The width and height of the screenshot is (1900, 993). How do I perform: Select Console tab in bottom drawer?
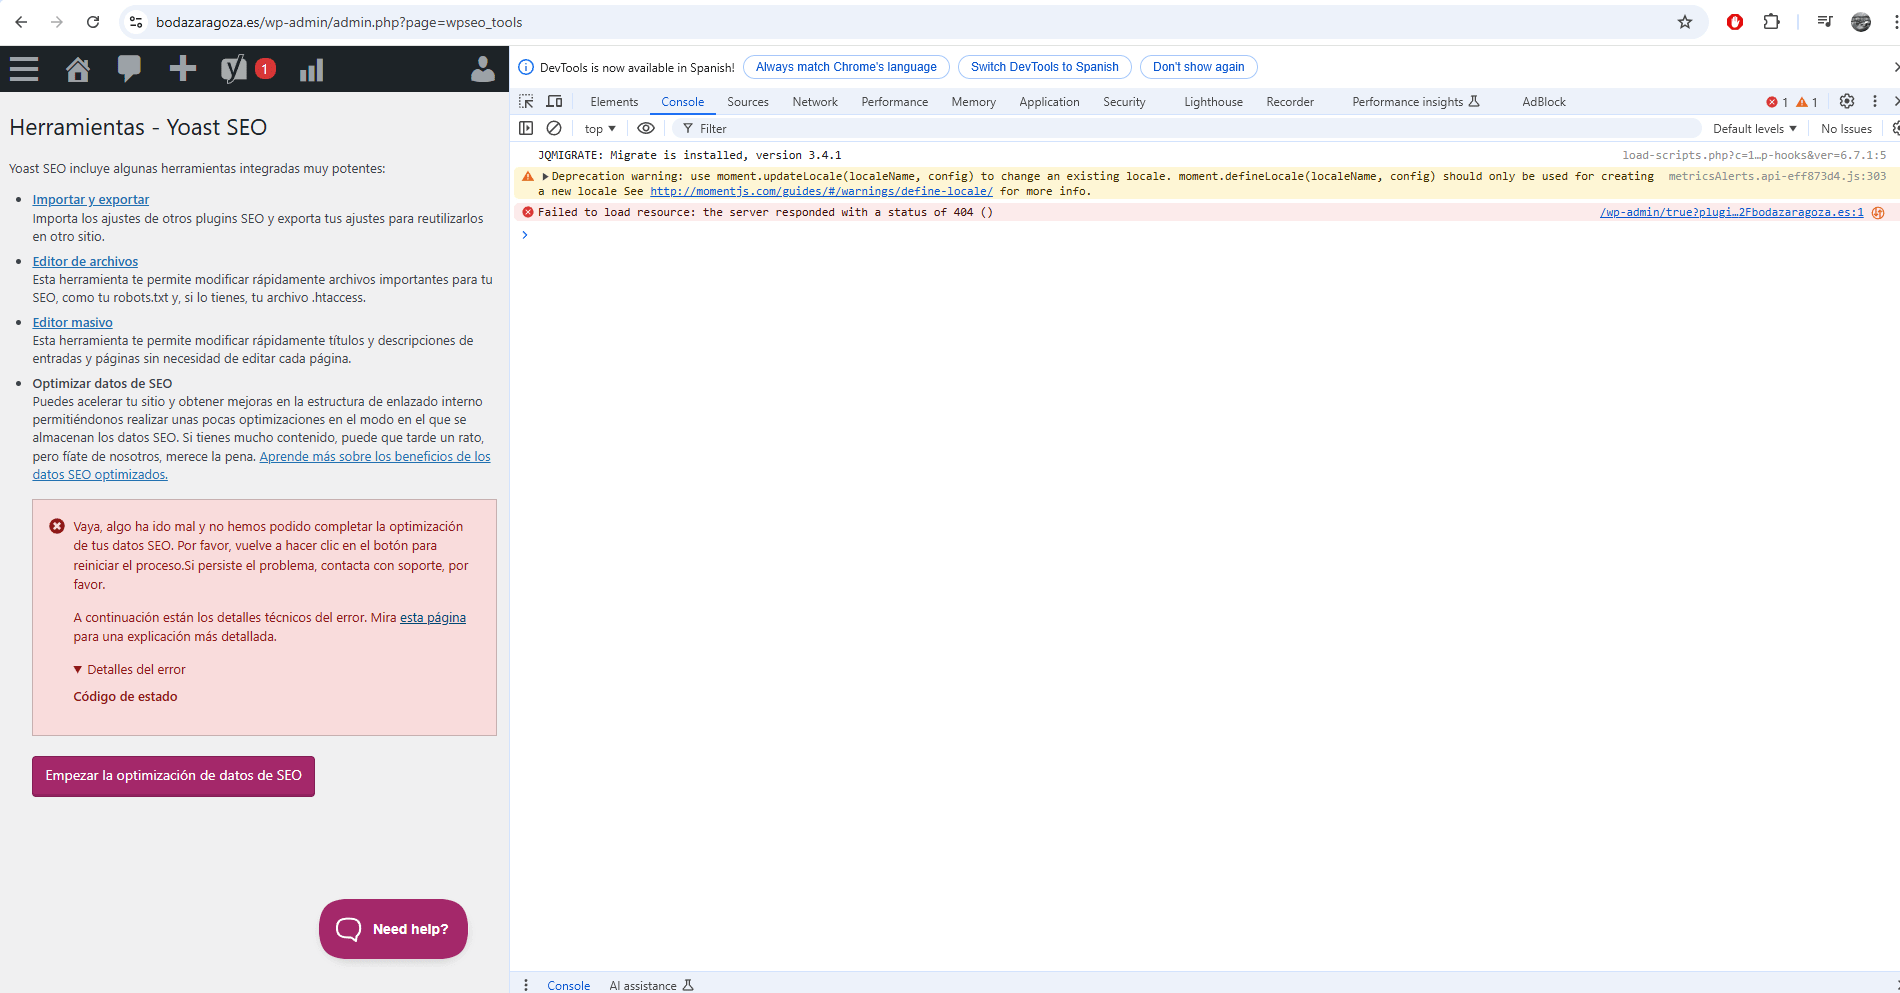pos(569,985)
